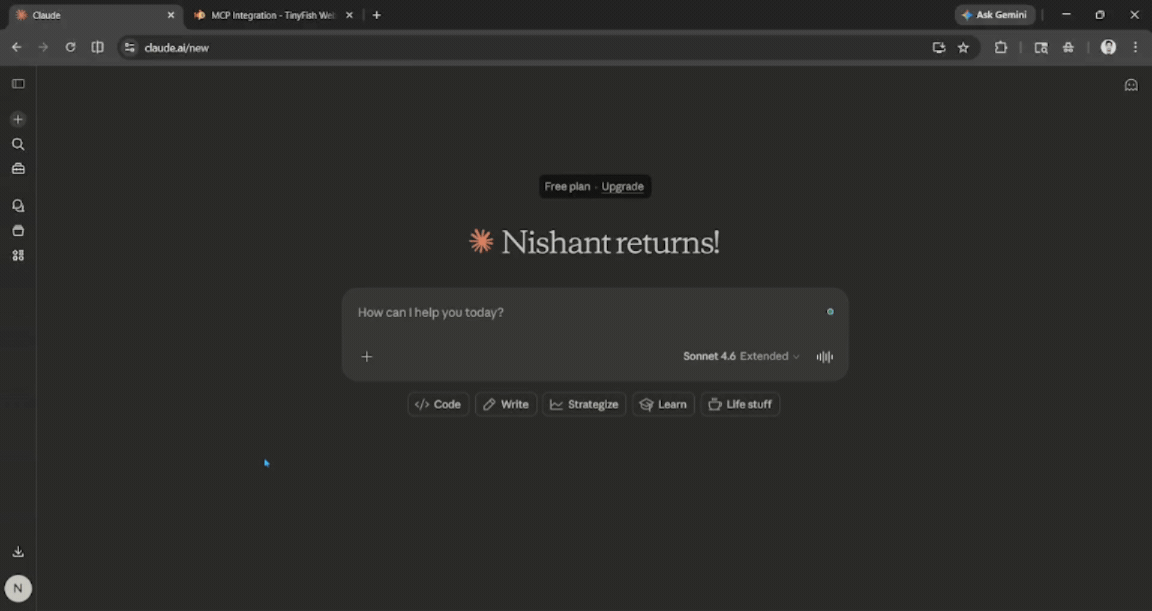The image size is (1152, 611).
Task: Open Chrome's extensions puzzle icon
Action: tap(1001, 47)
